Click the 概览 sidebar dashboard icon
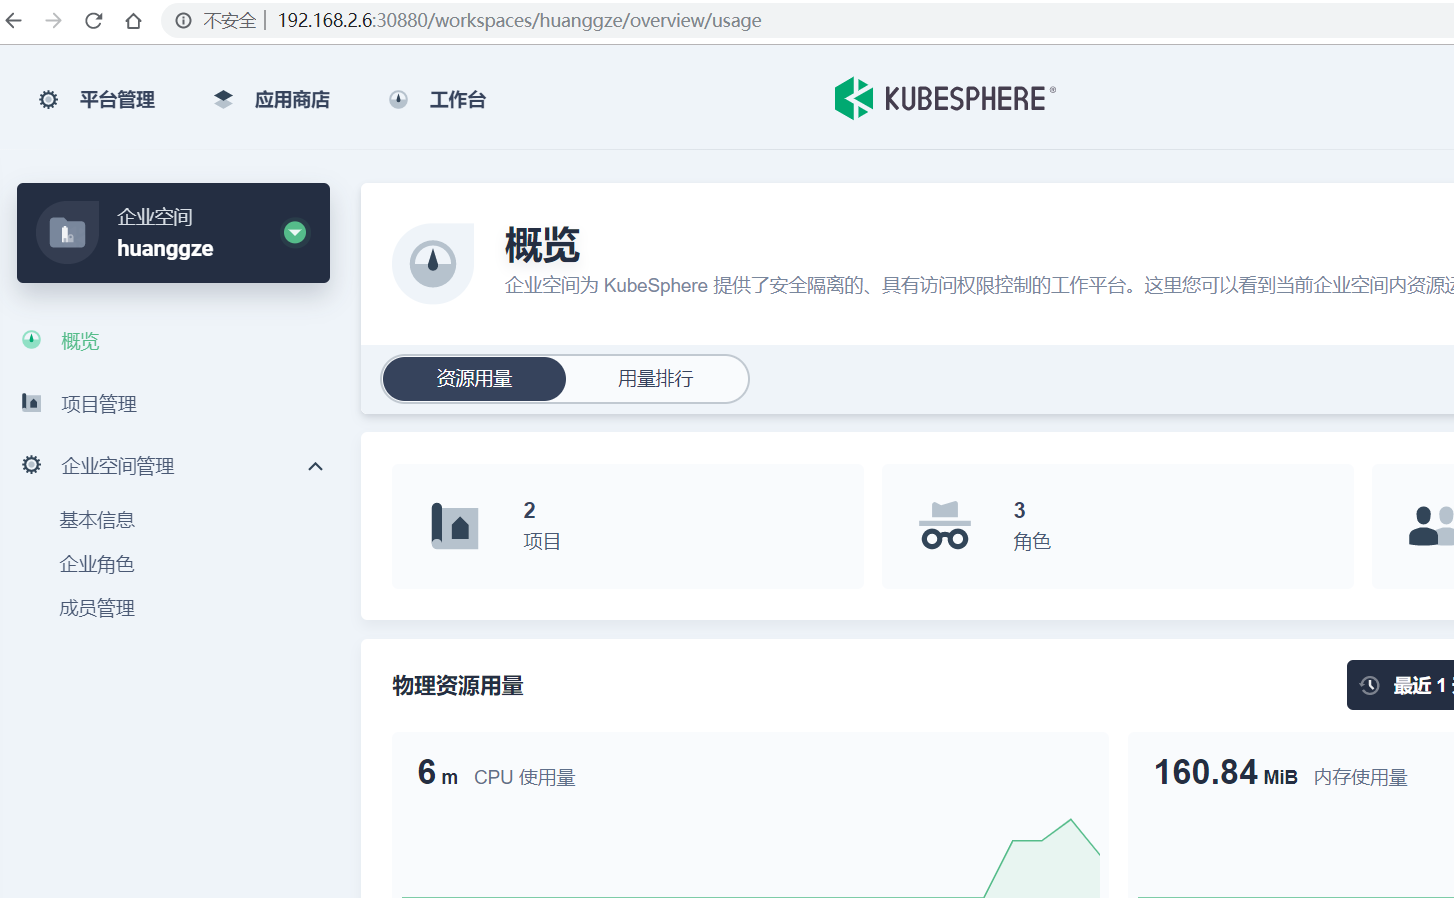Screen dimensions: 1454x898 click(32, 340)
